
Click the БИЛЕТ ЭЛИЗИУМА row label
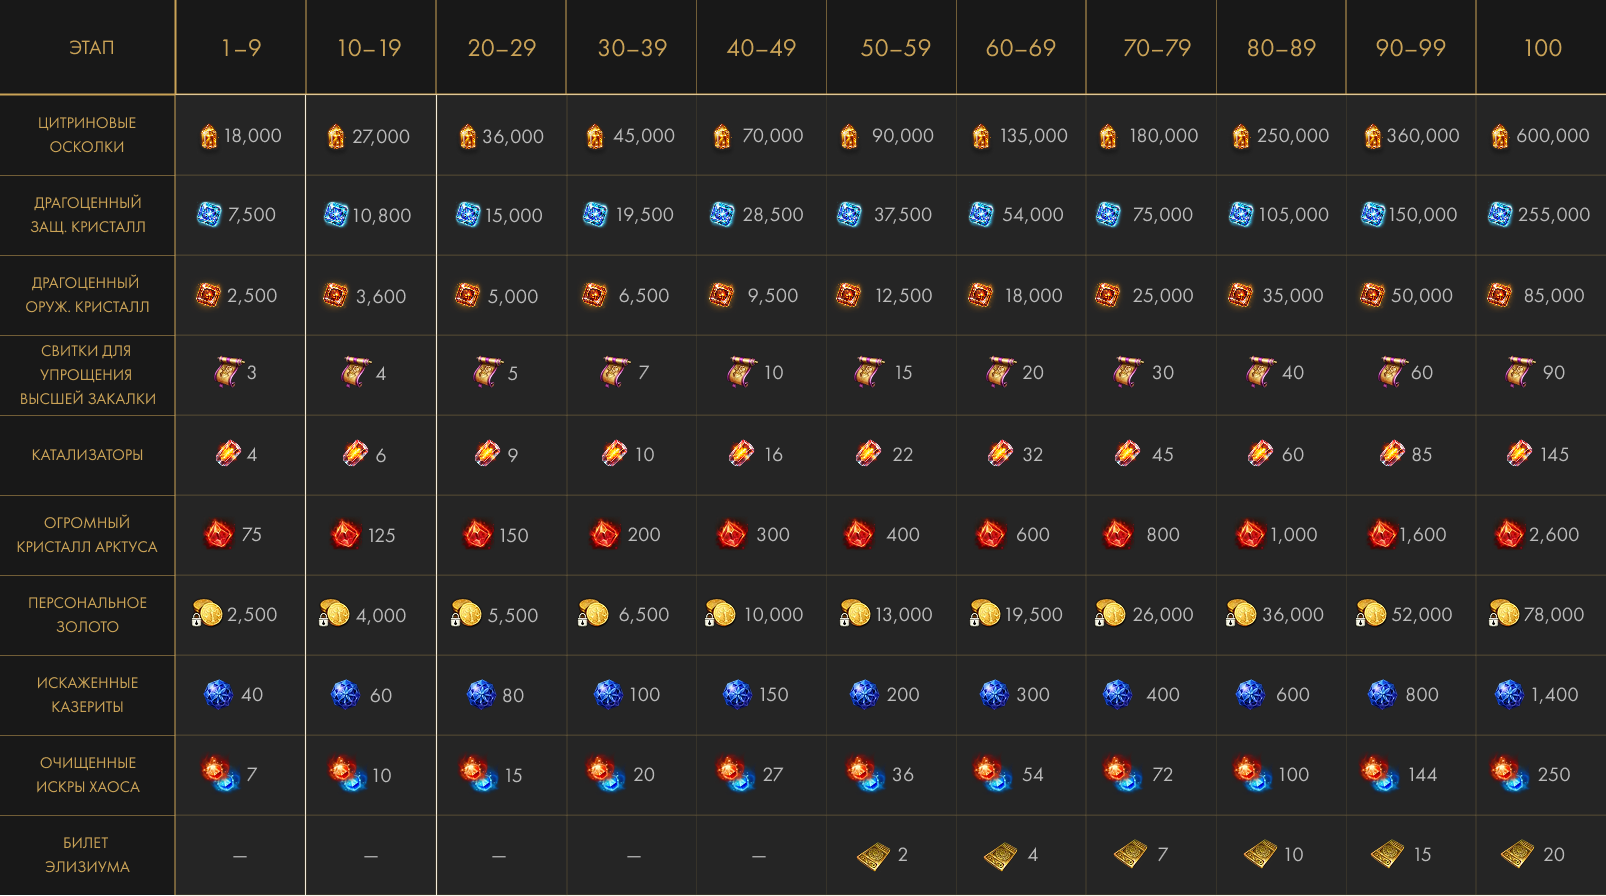(87, 855)
